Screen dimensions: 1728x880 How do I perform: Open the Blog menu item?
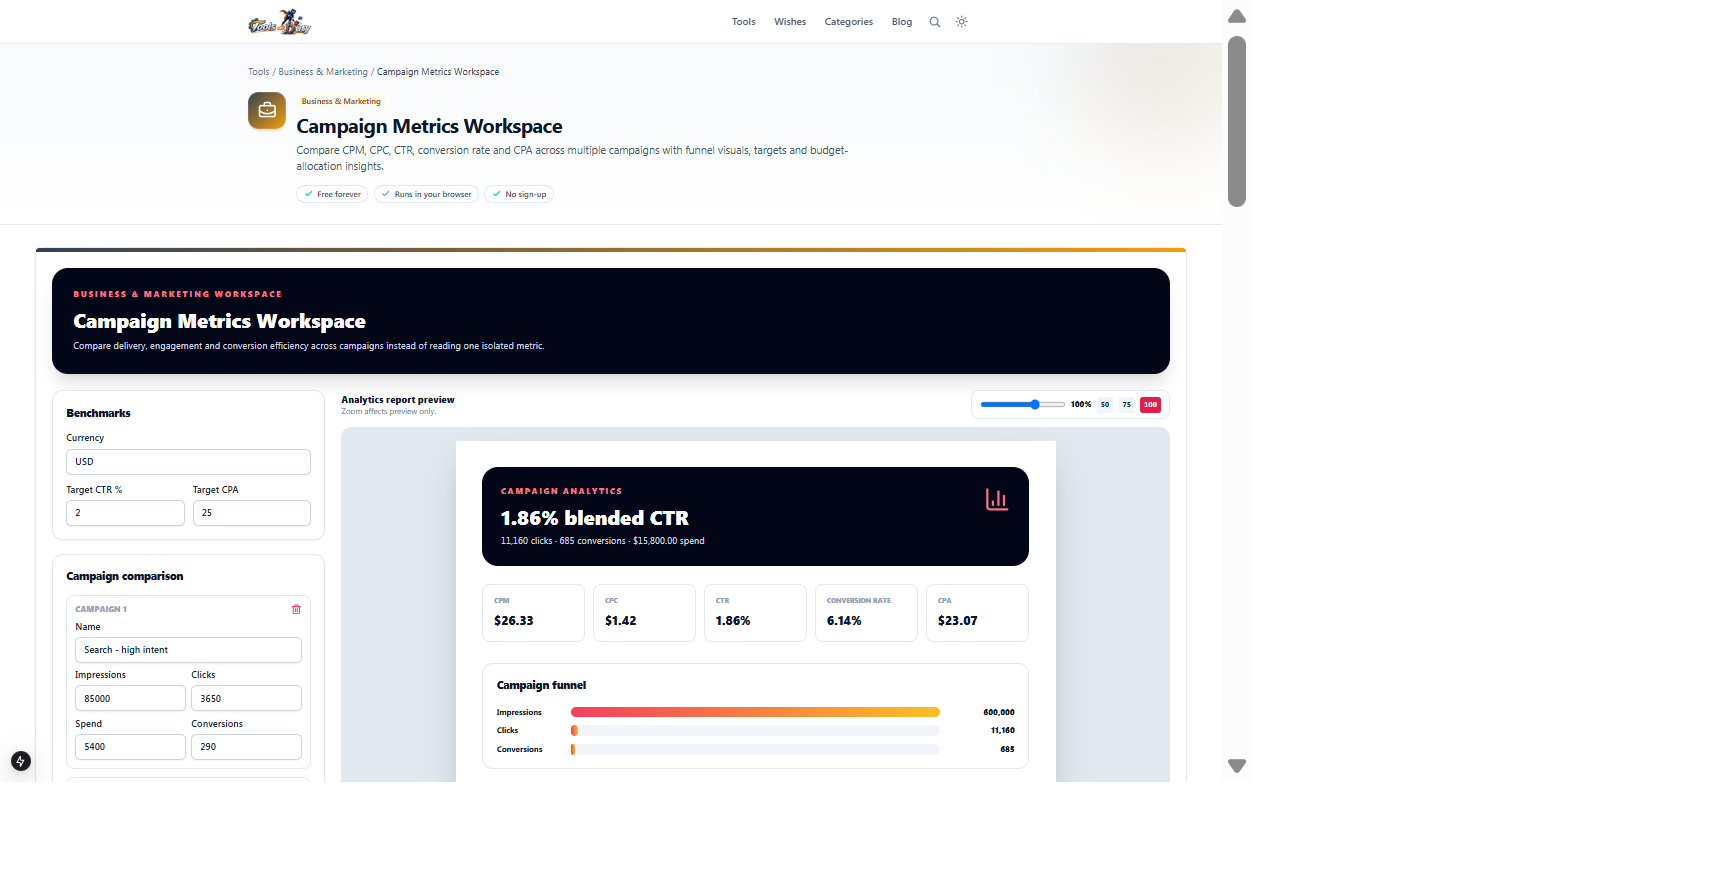pos(902,22)
